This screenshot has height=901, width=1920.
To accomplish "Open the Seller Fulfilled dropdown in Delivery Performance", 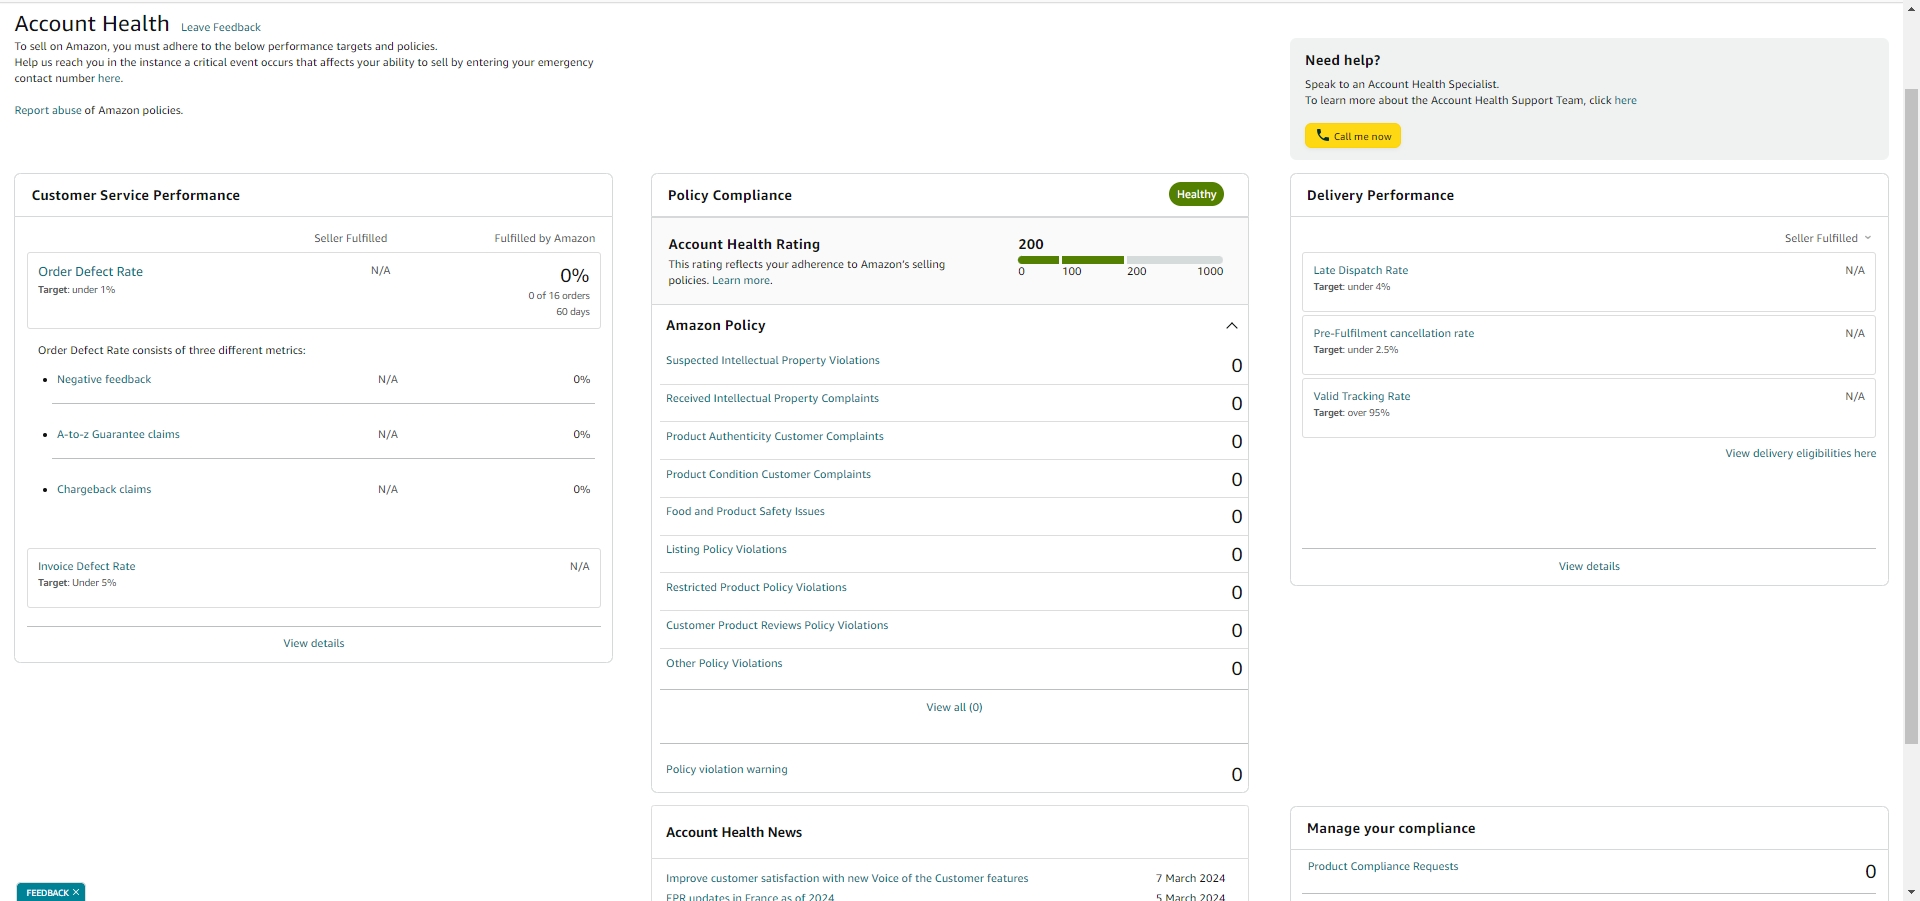I will click(1828, 238).
